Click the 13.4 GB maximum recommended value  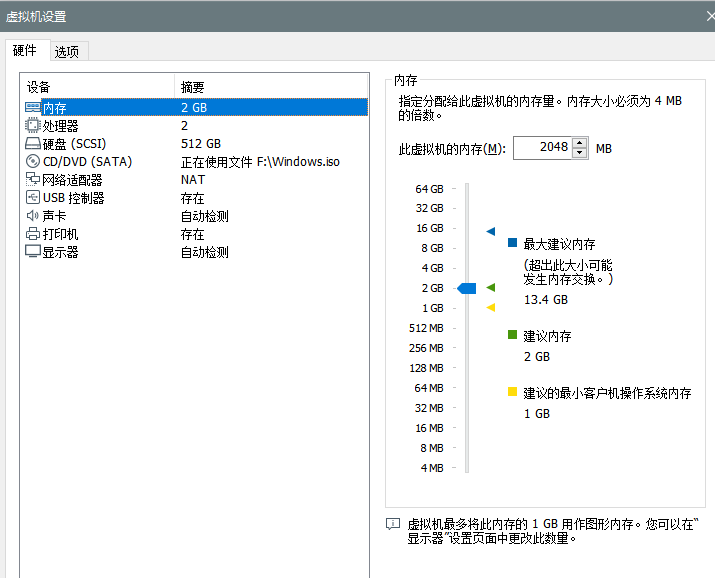tap(546, 299)
